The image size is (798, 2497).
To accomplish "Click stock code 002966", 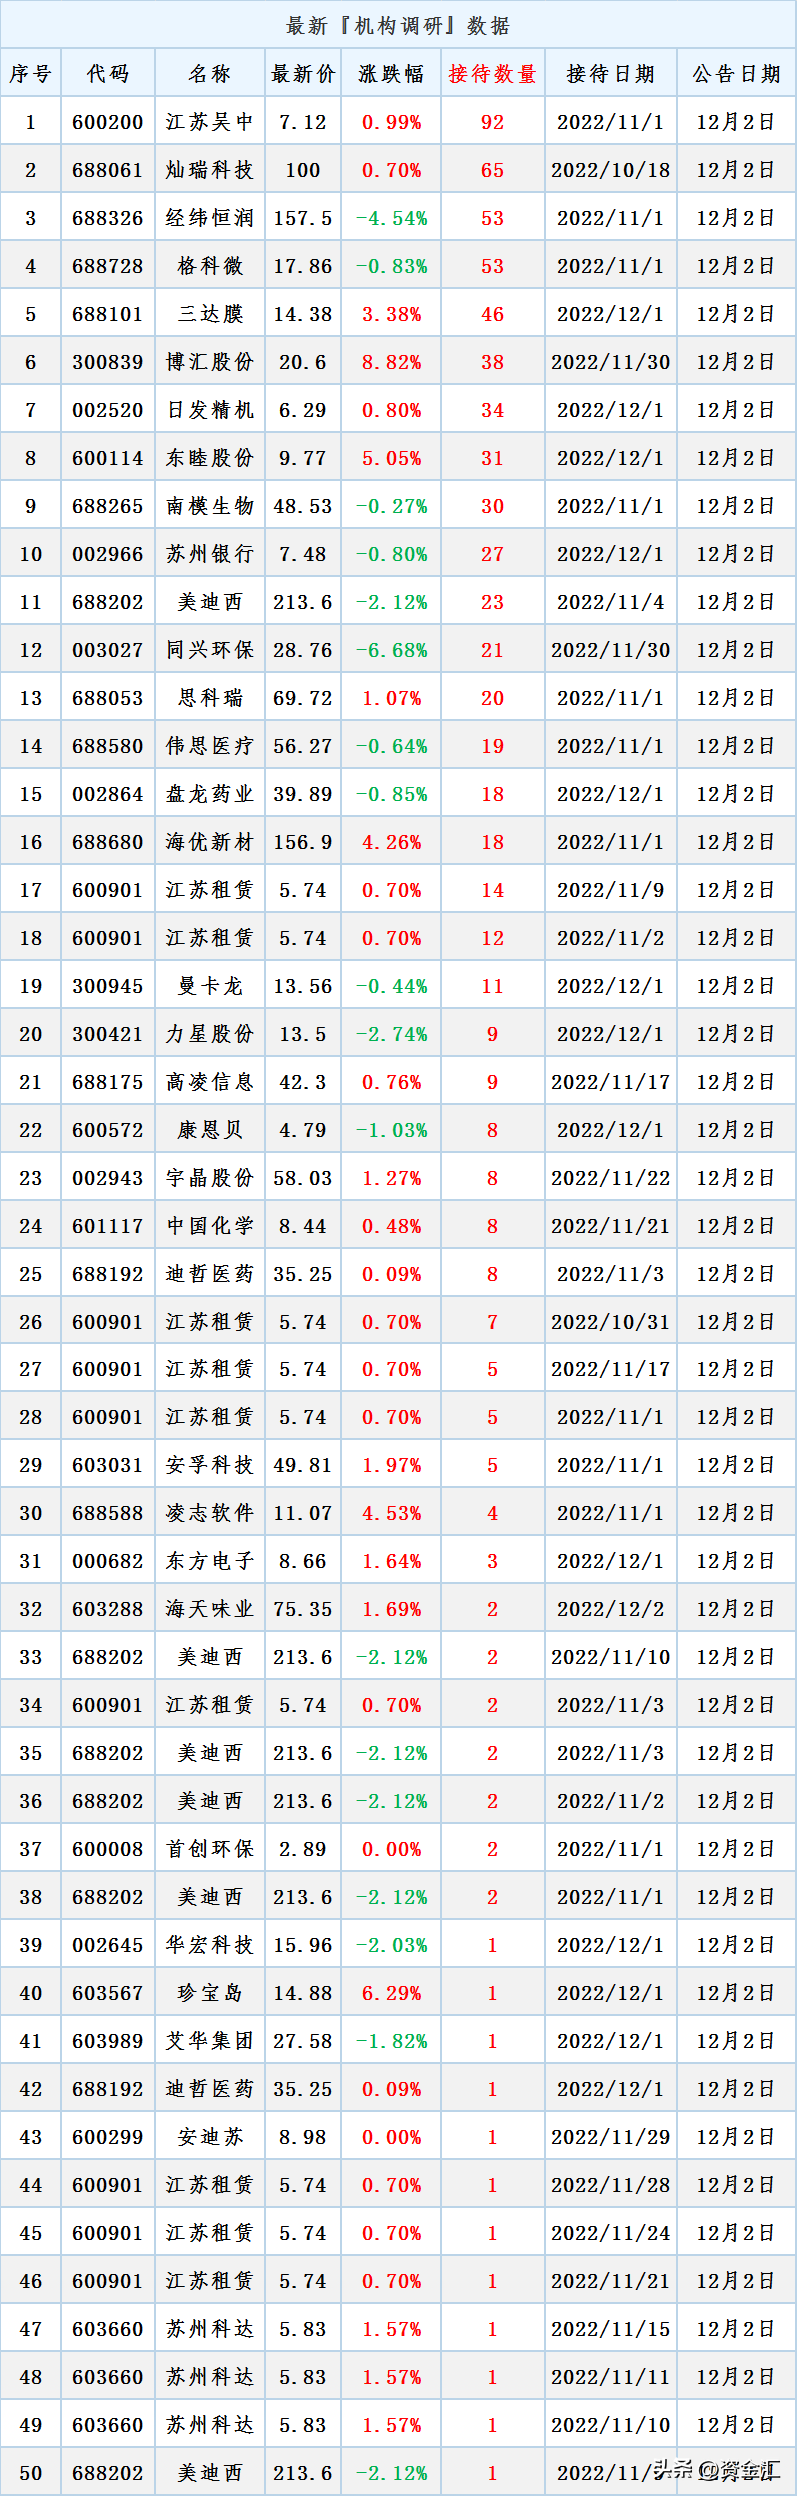I will [x=108, y=554].
